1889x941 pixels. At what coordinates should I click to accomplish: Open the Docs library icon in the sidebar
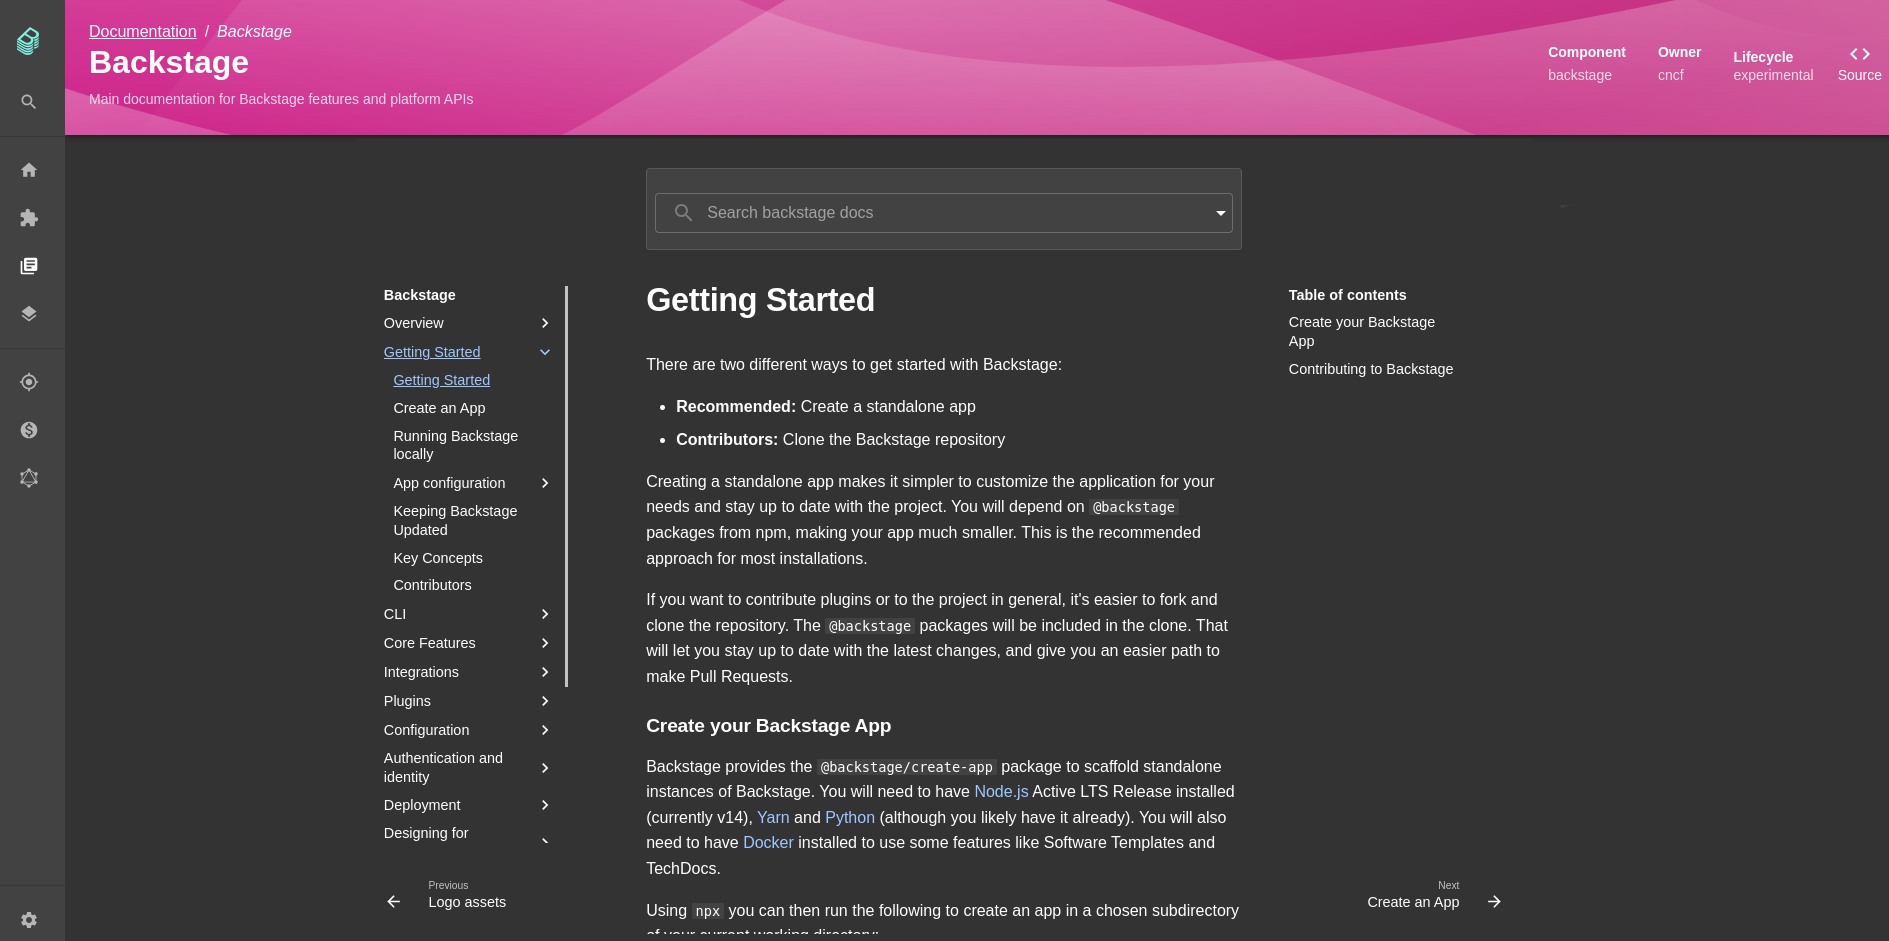(x=28, y=266)
